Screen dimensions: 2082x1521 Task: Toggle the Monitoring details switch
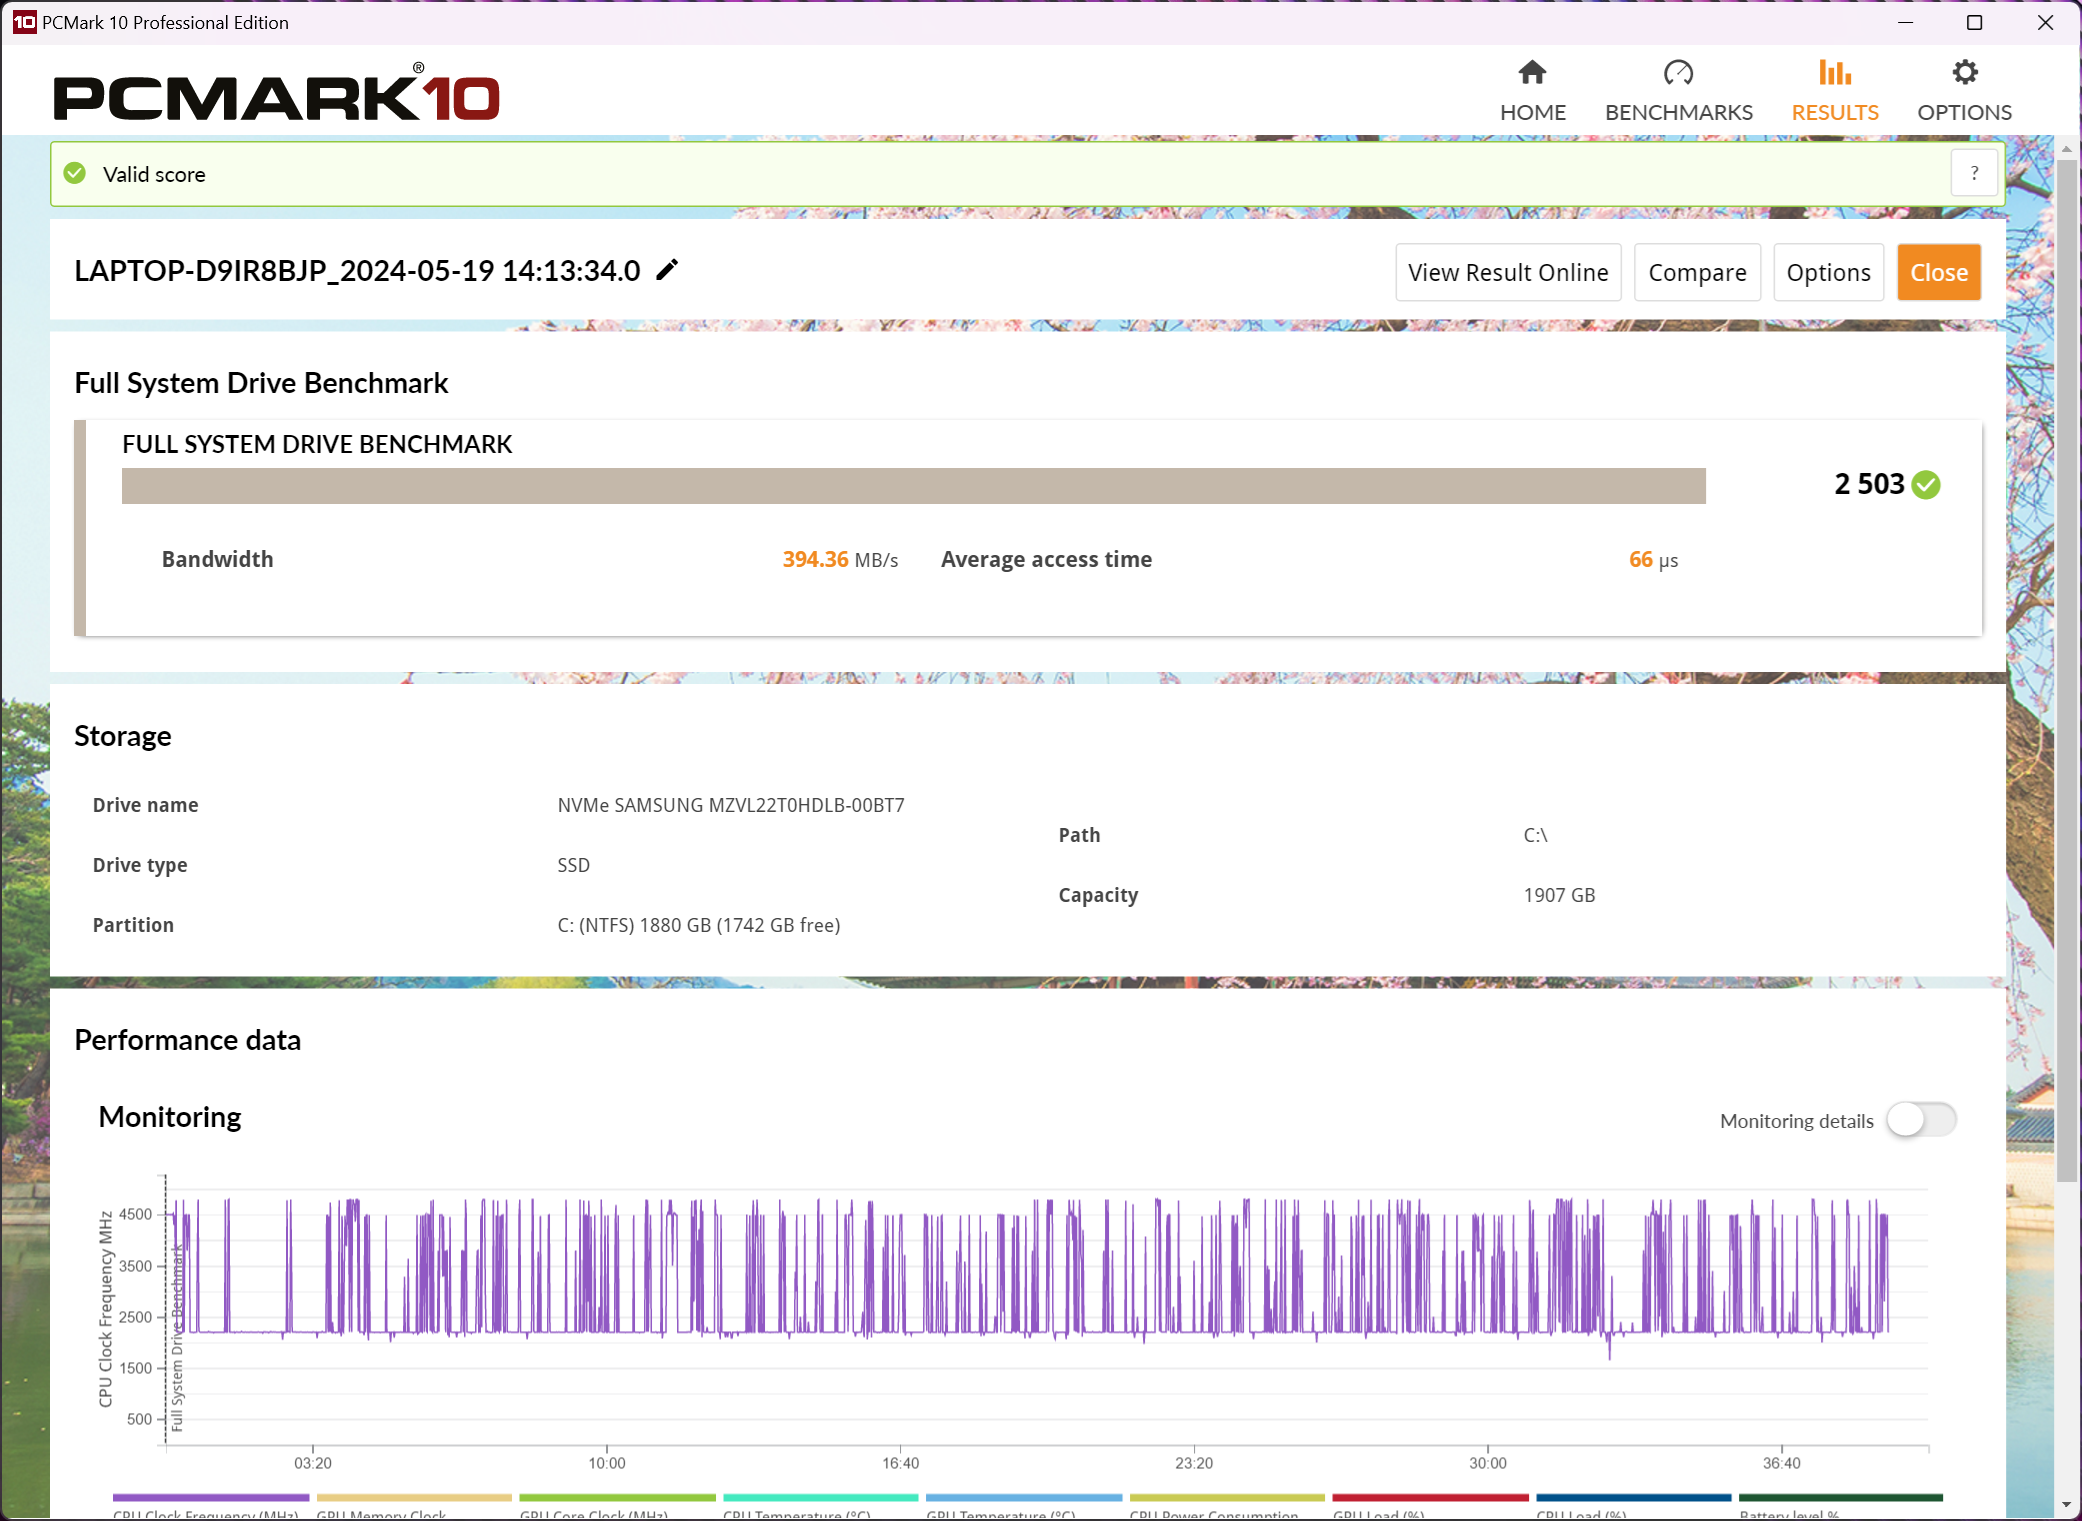[1921, 1120]
